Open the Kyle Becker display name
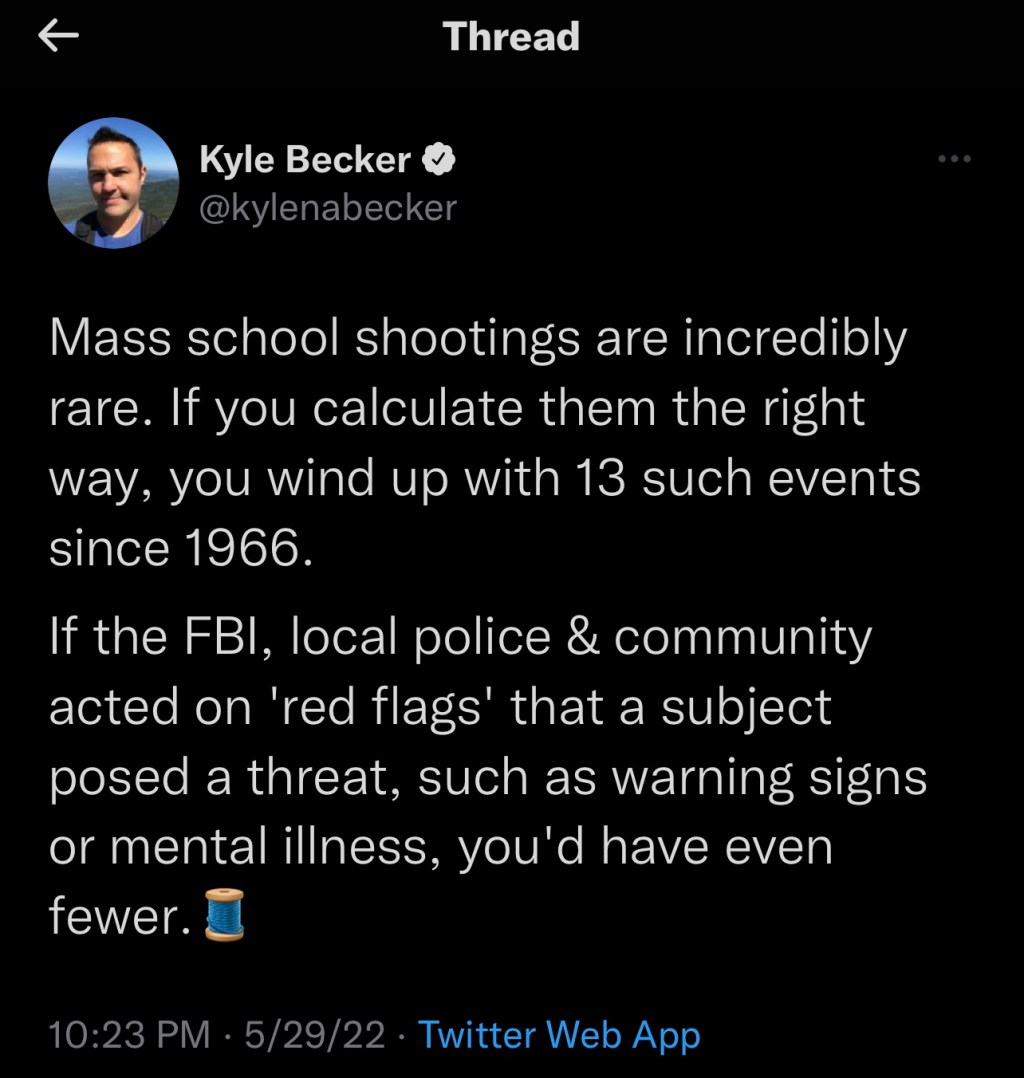Viewport: 1024px width, 1078px height. tap(305, 160)
